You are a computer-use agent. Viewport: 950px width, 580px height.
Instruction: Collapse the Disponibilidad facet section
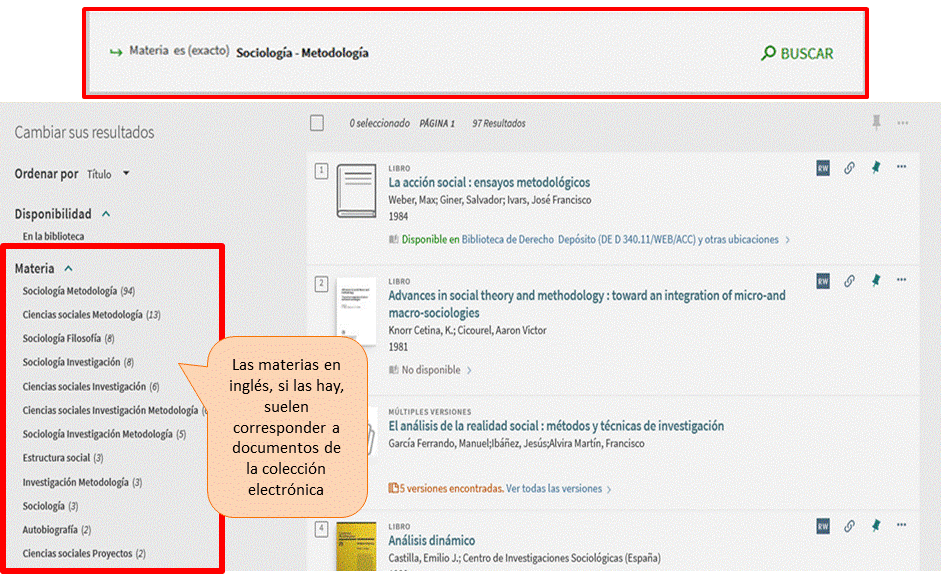point(106,214)
